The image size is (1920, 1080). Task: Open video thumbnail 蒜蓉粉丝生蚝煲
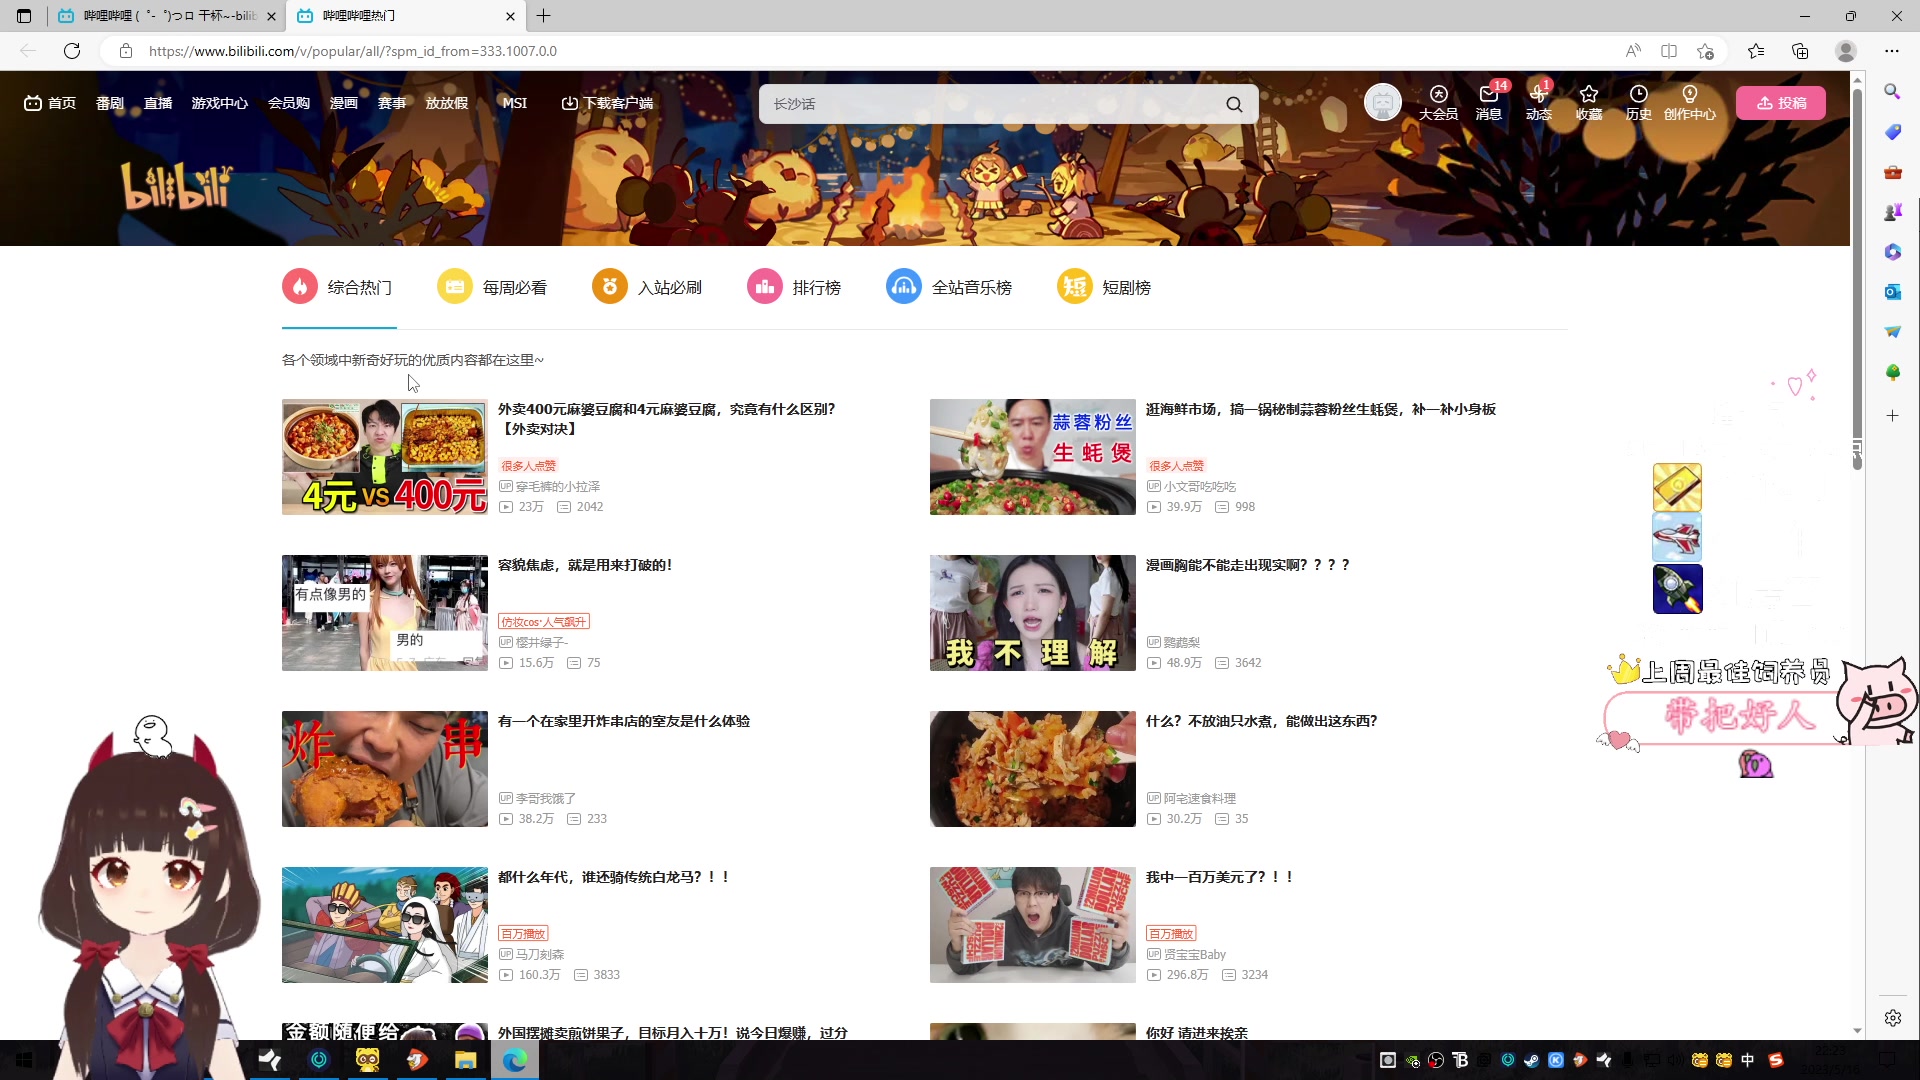point(1033,457)
